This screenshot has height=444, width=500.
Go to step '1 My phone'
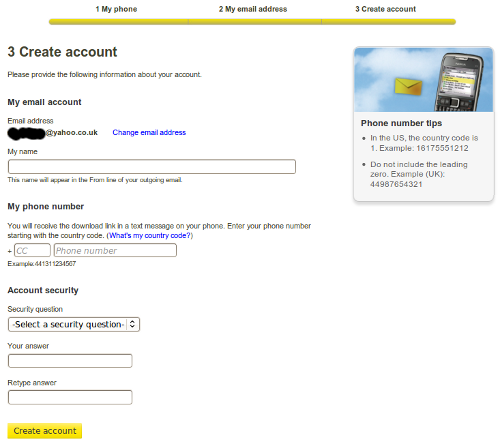pos(116,9)
